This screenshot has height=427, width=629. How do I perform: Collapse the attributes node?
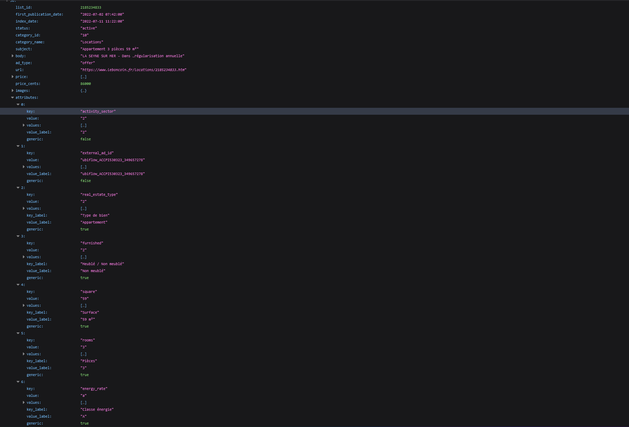click(13, 98)
